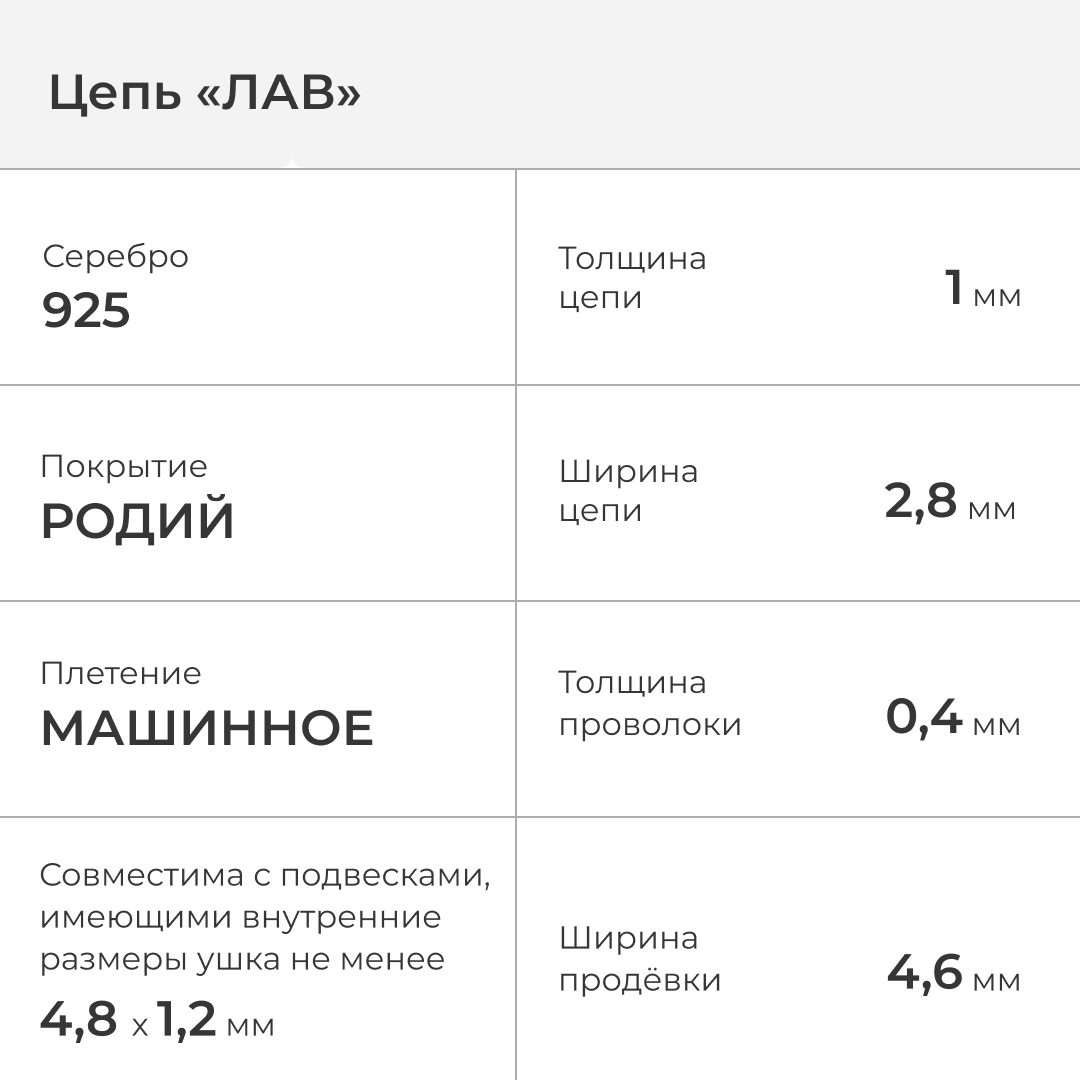Select the «Покрытие» label
The image size is (1080, 1080).
coord(124,466)
